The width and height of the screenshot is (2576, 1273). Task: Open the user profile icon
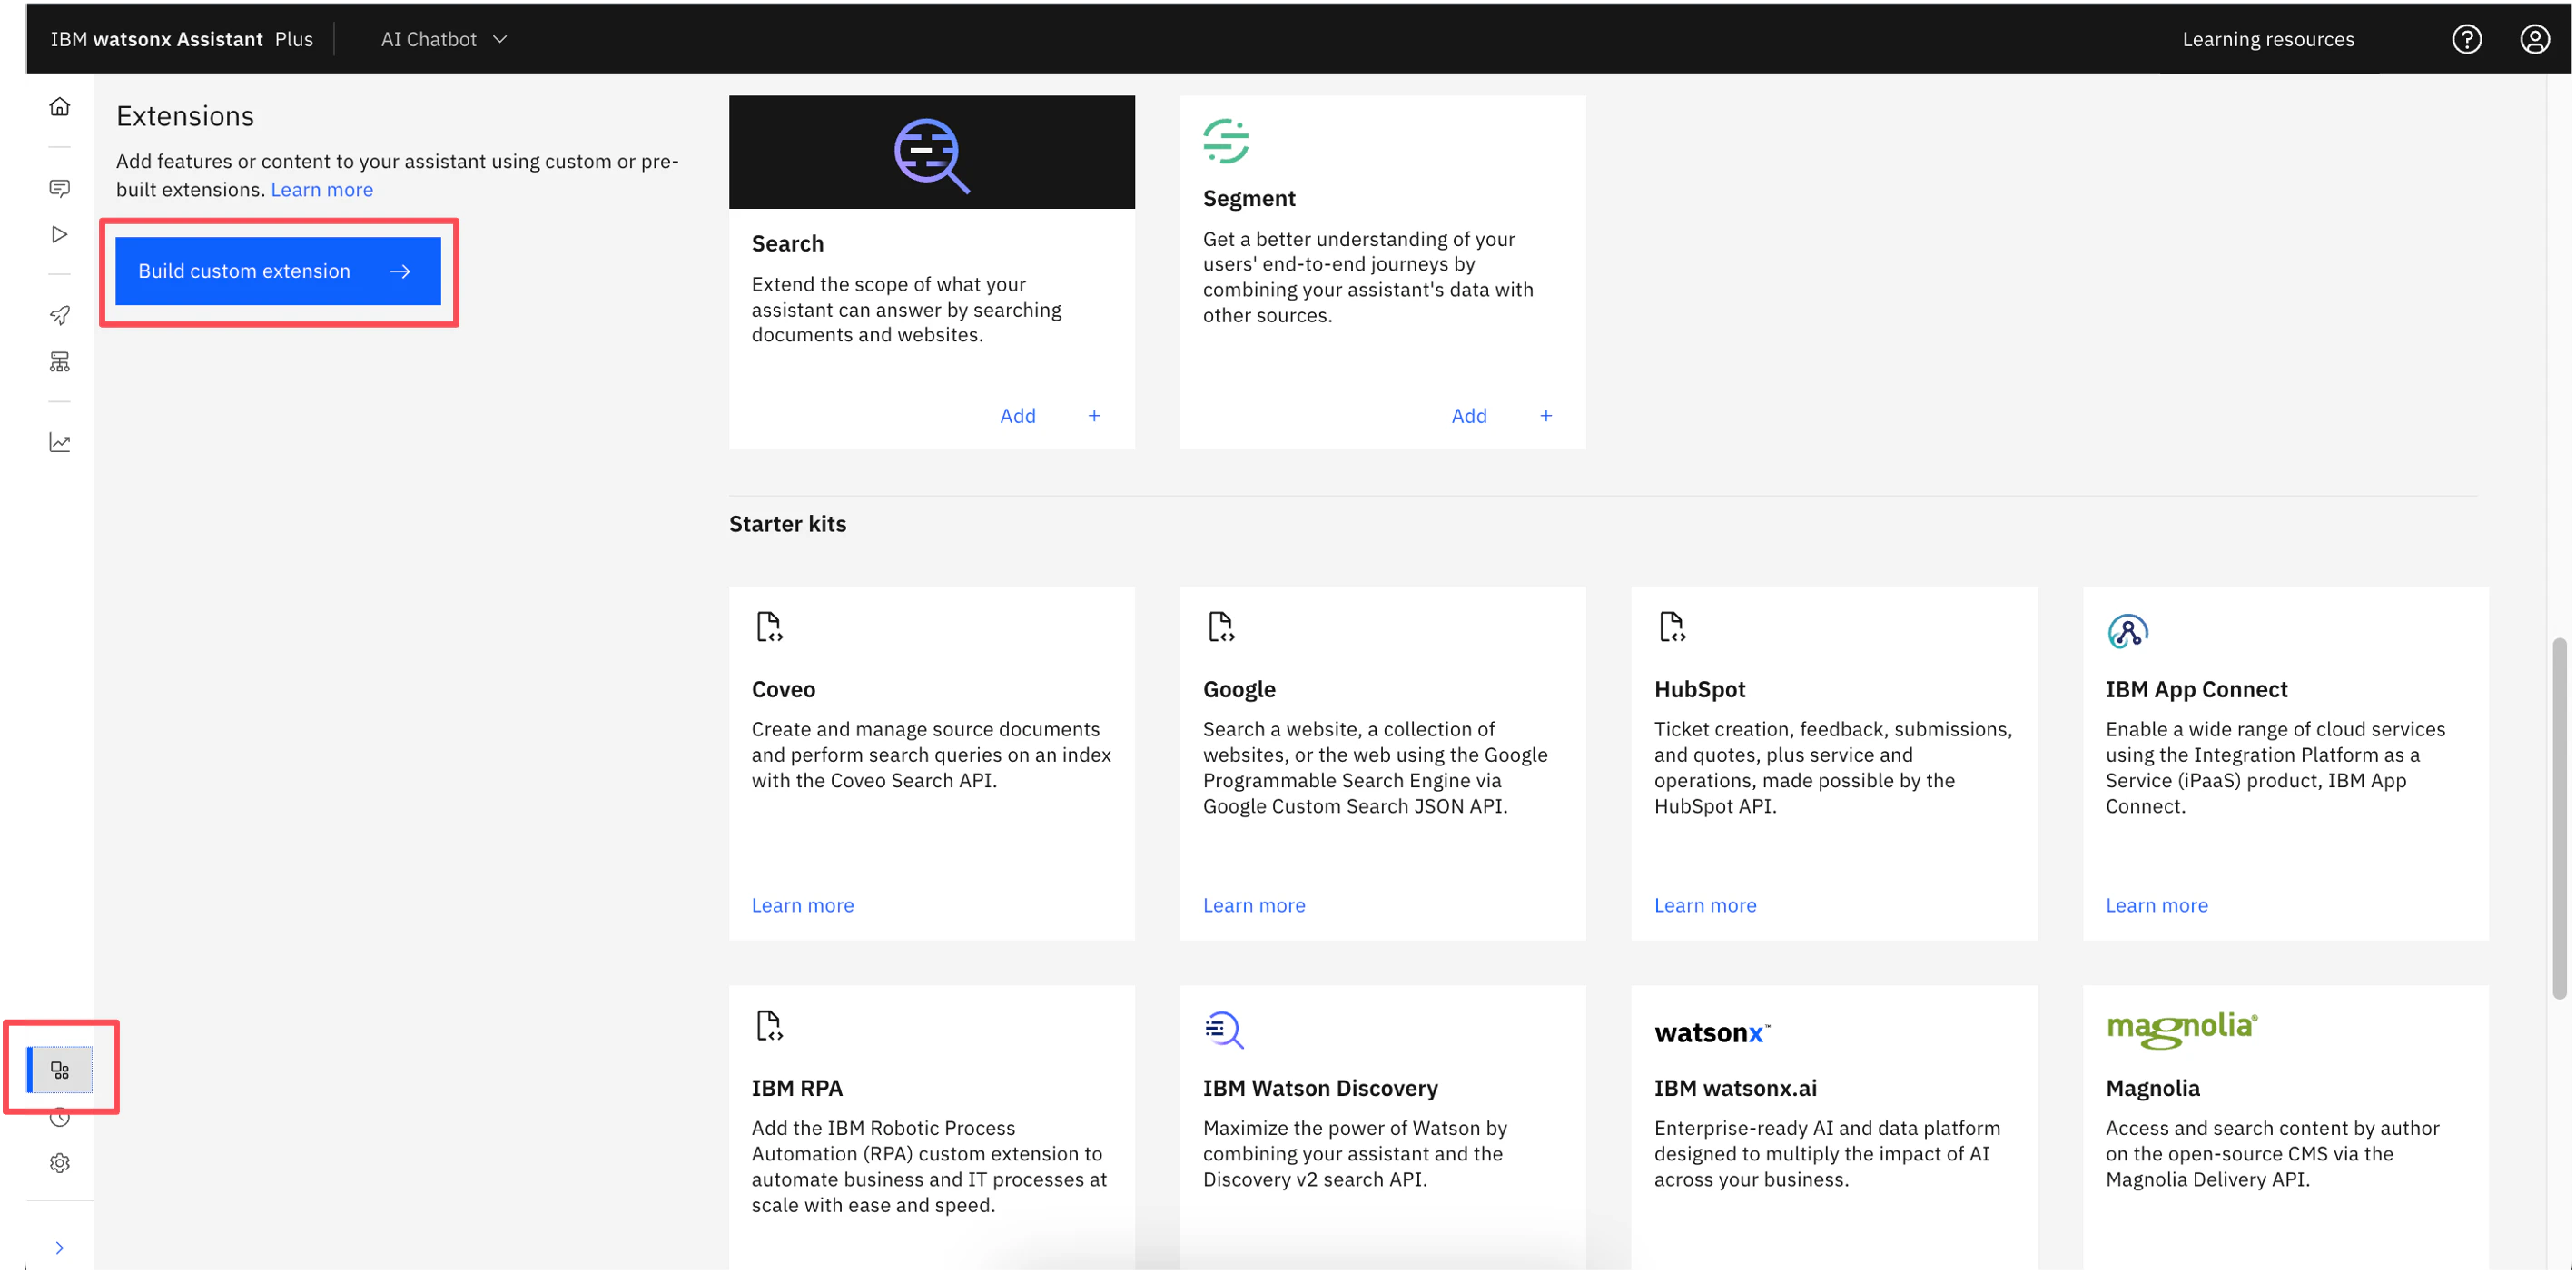(x=2534, y=39)
